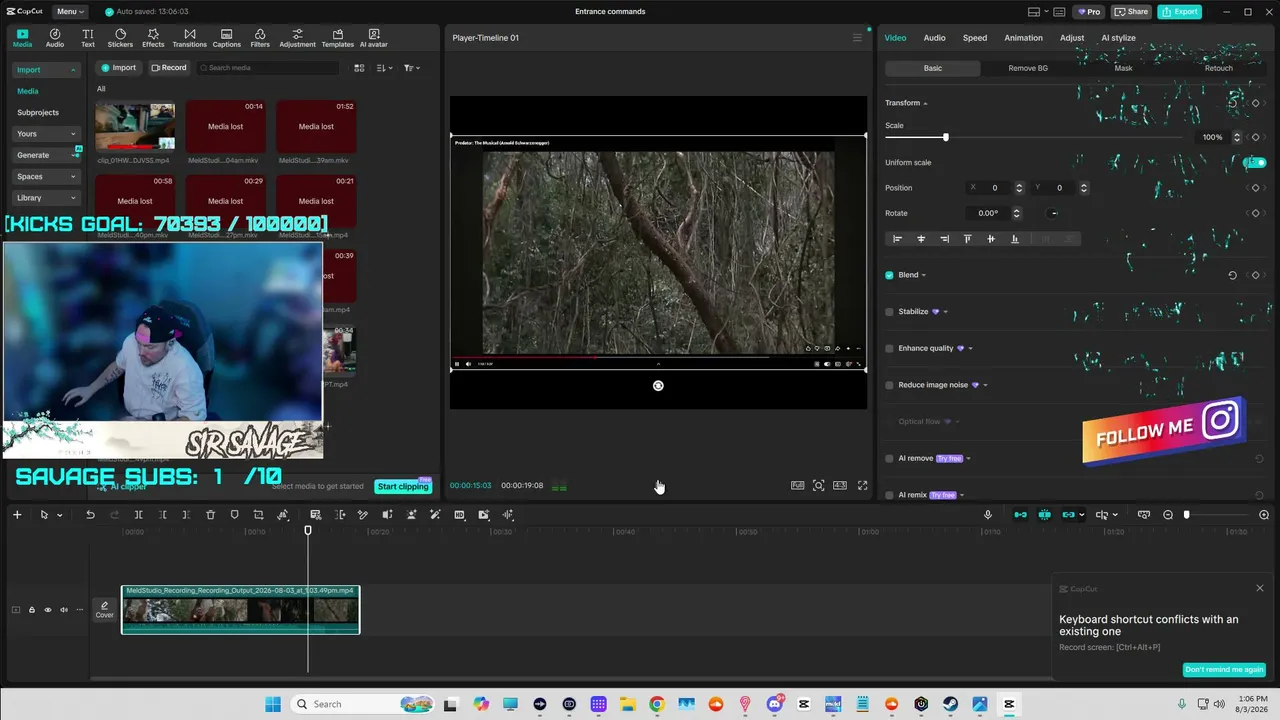Click the Start clipping button
The width and height of the screenshot is (1280, 720).
click(x=403, y=486)
